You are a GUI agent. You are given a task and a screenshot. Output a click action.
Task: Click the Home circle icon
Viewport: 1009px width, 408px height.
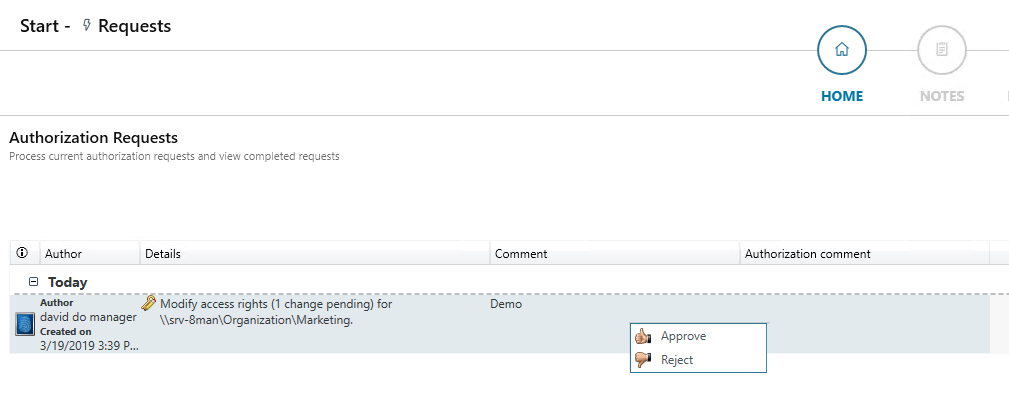[x=842, y=50]
